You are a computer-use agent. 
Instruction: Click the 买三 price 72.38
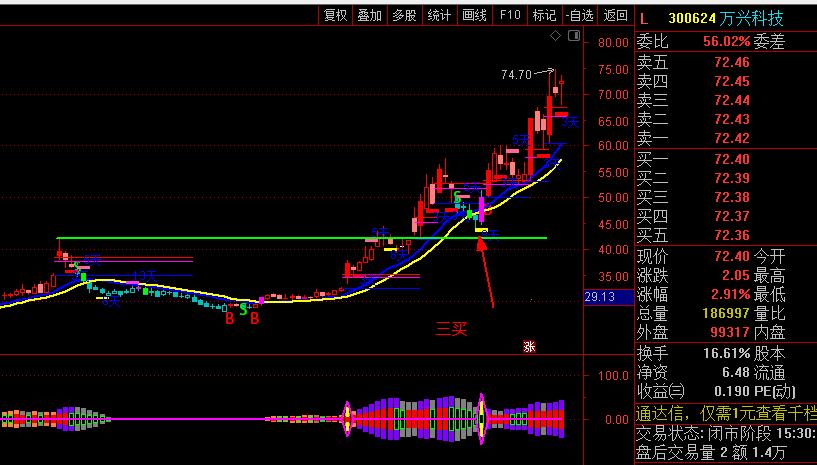(732, 197)
